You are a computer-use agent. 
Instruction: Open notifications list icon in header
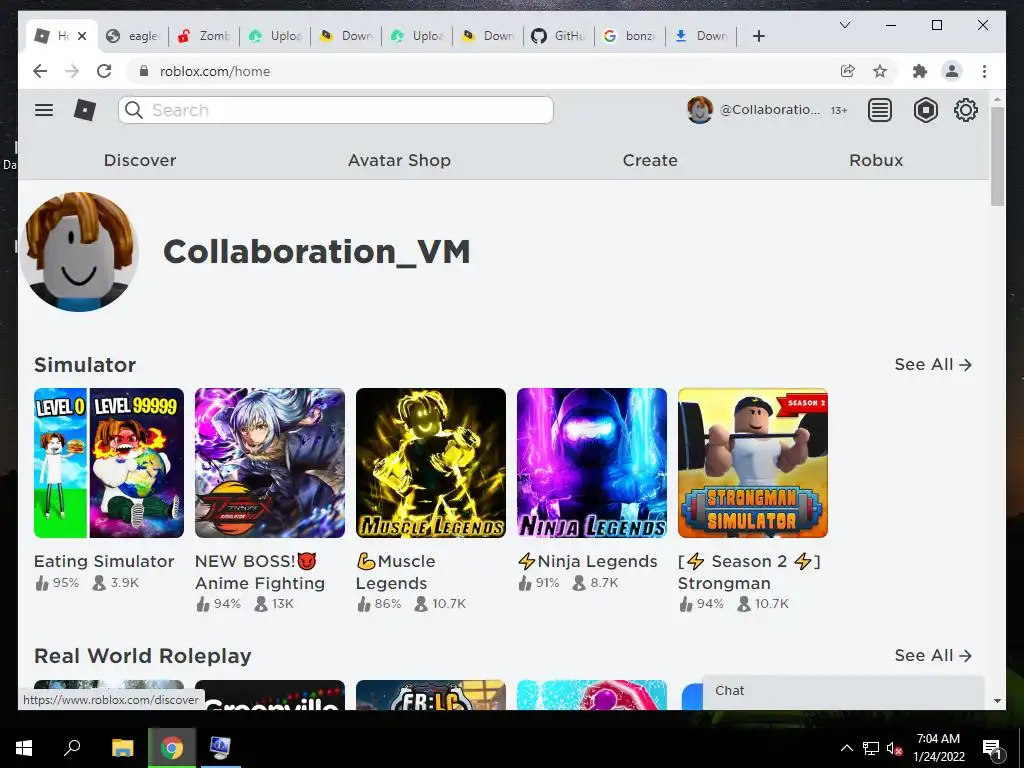coord(880,110)
